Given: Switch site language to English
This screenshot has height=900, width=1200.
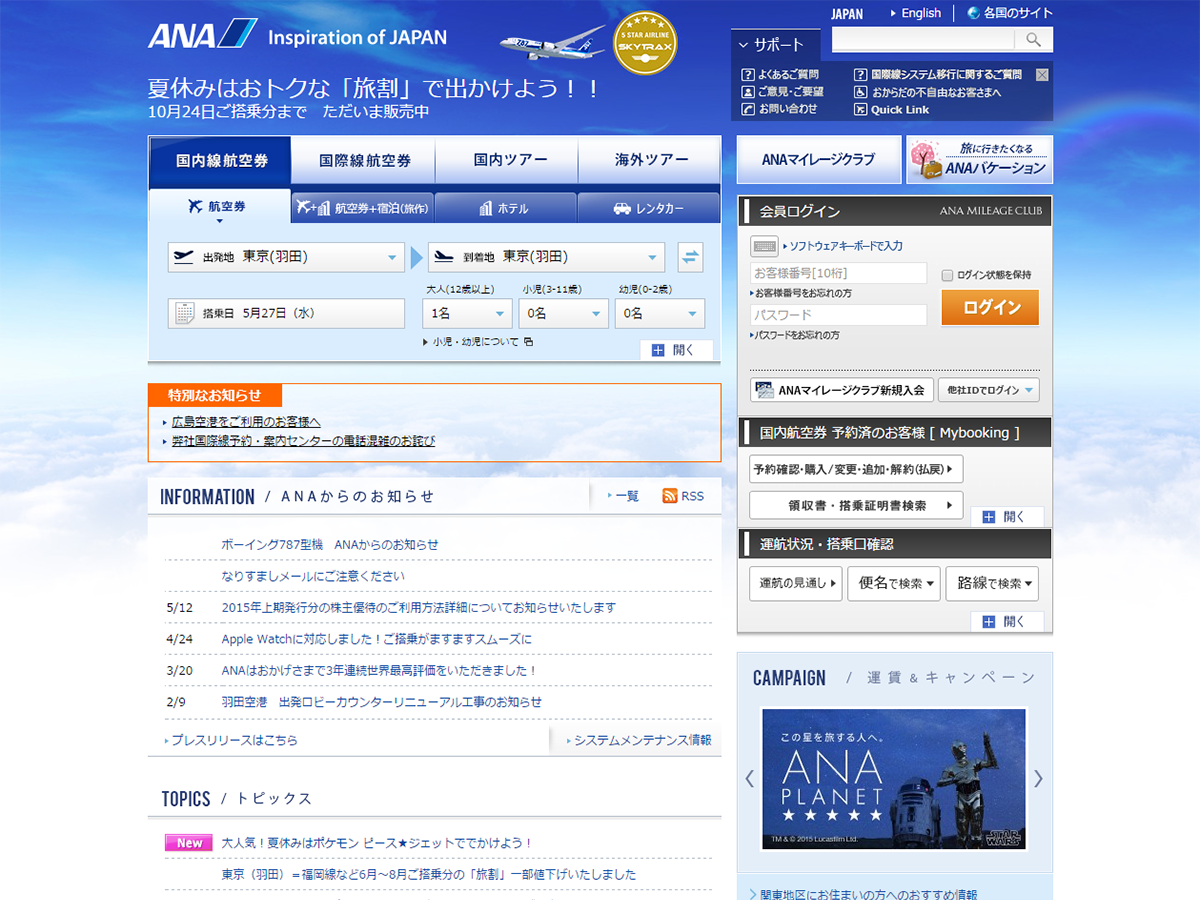Looking at the screenshot, I should point(921,13).
